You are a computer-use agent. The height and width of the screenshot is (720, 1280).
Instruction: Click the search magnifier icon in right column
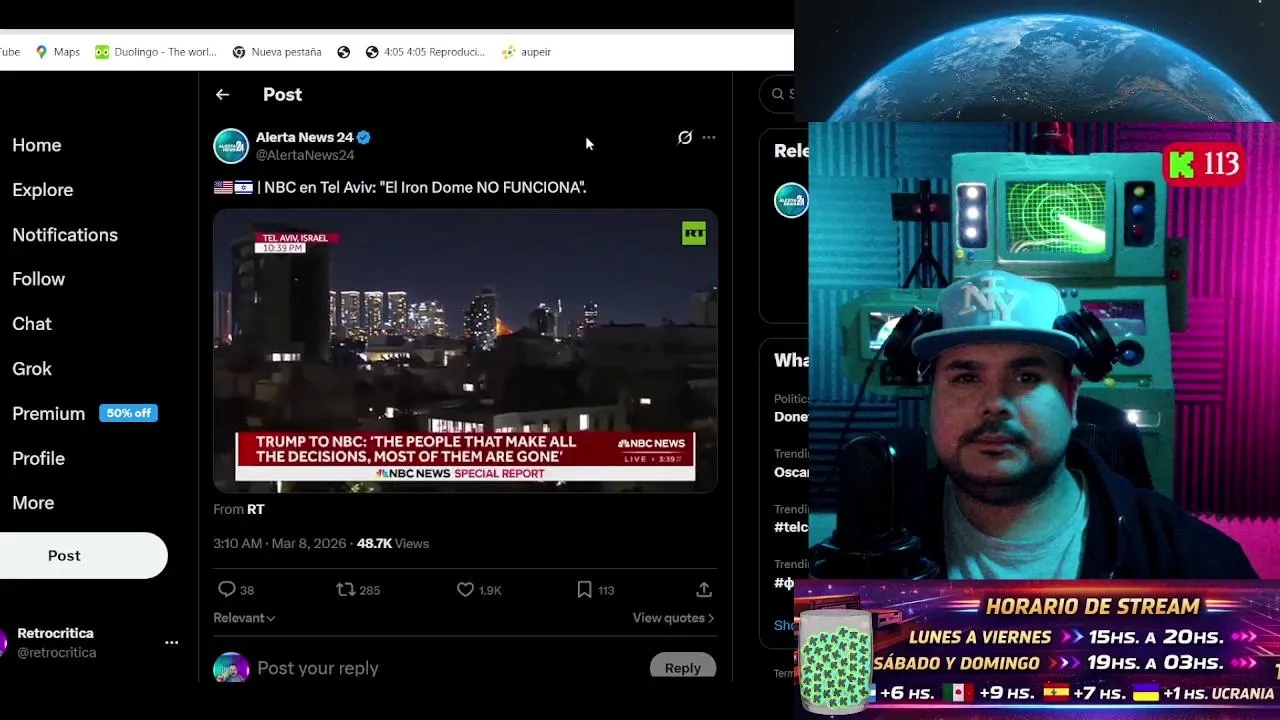[x=778, y=94]
